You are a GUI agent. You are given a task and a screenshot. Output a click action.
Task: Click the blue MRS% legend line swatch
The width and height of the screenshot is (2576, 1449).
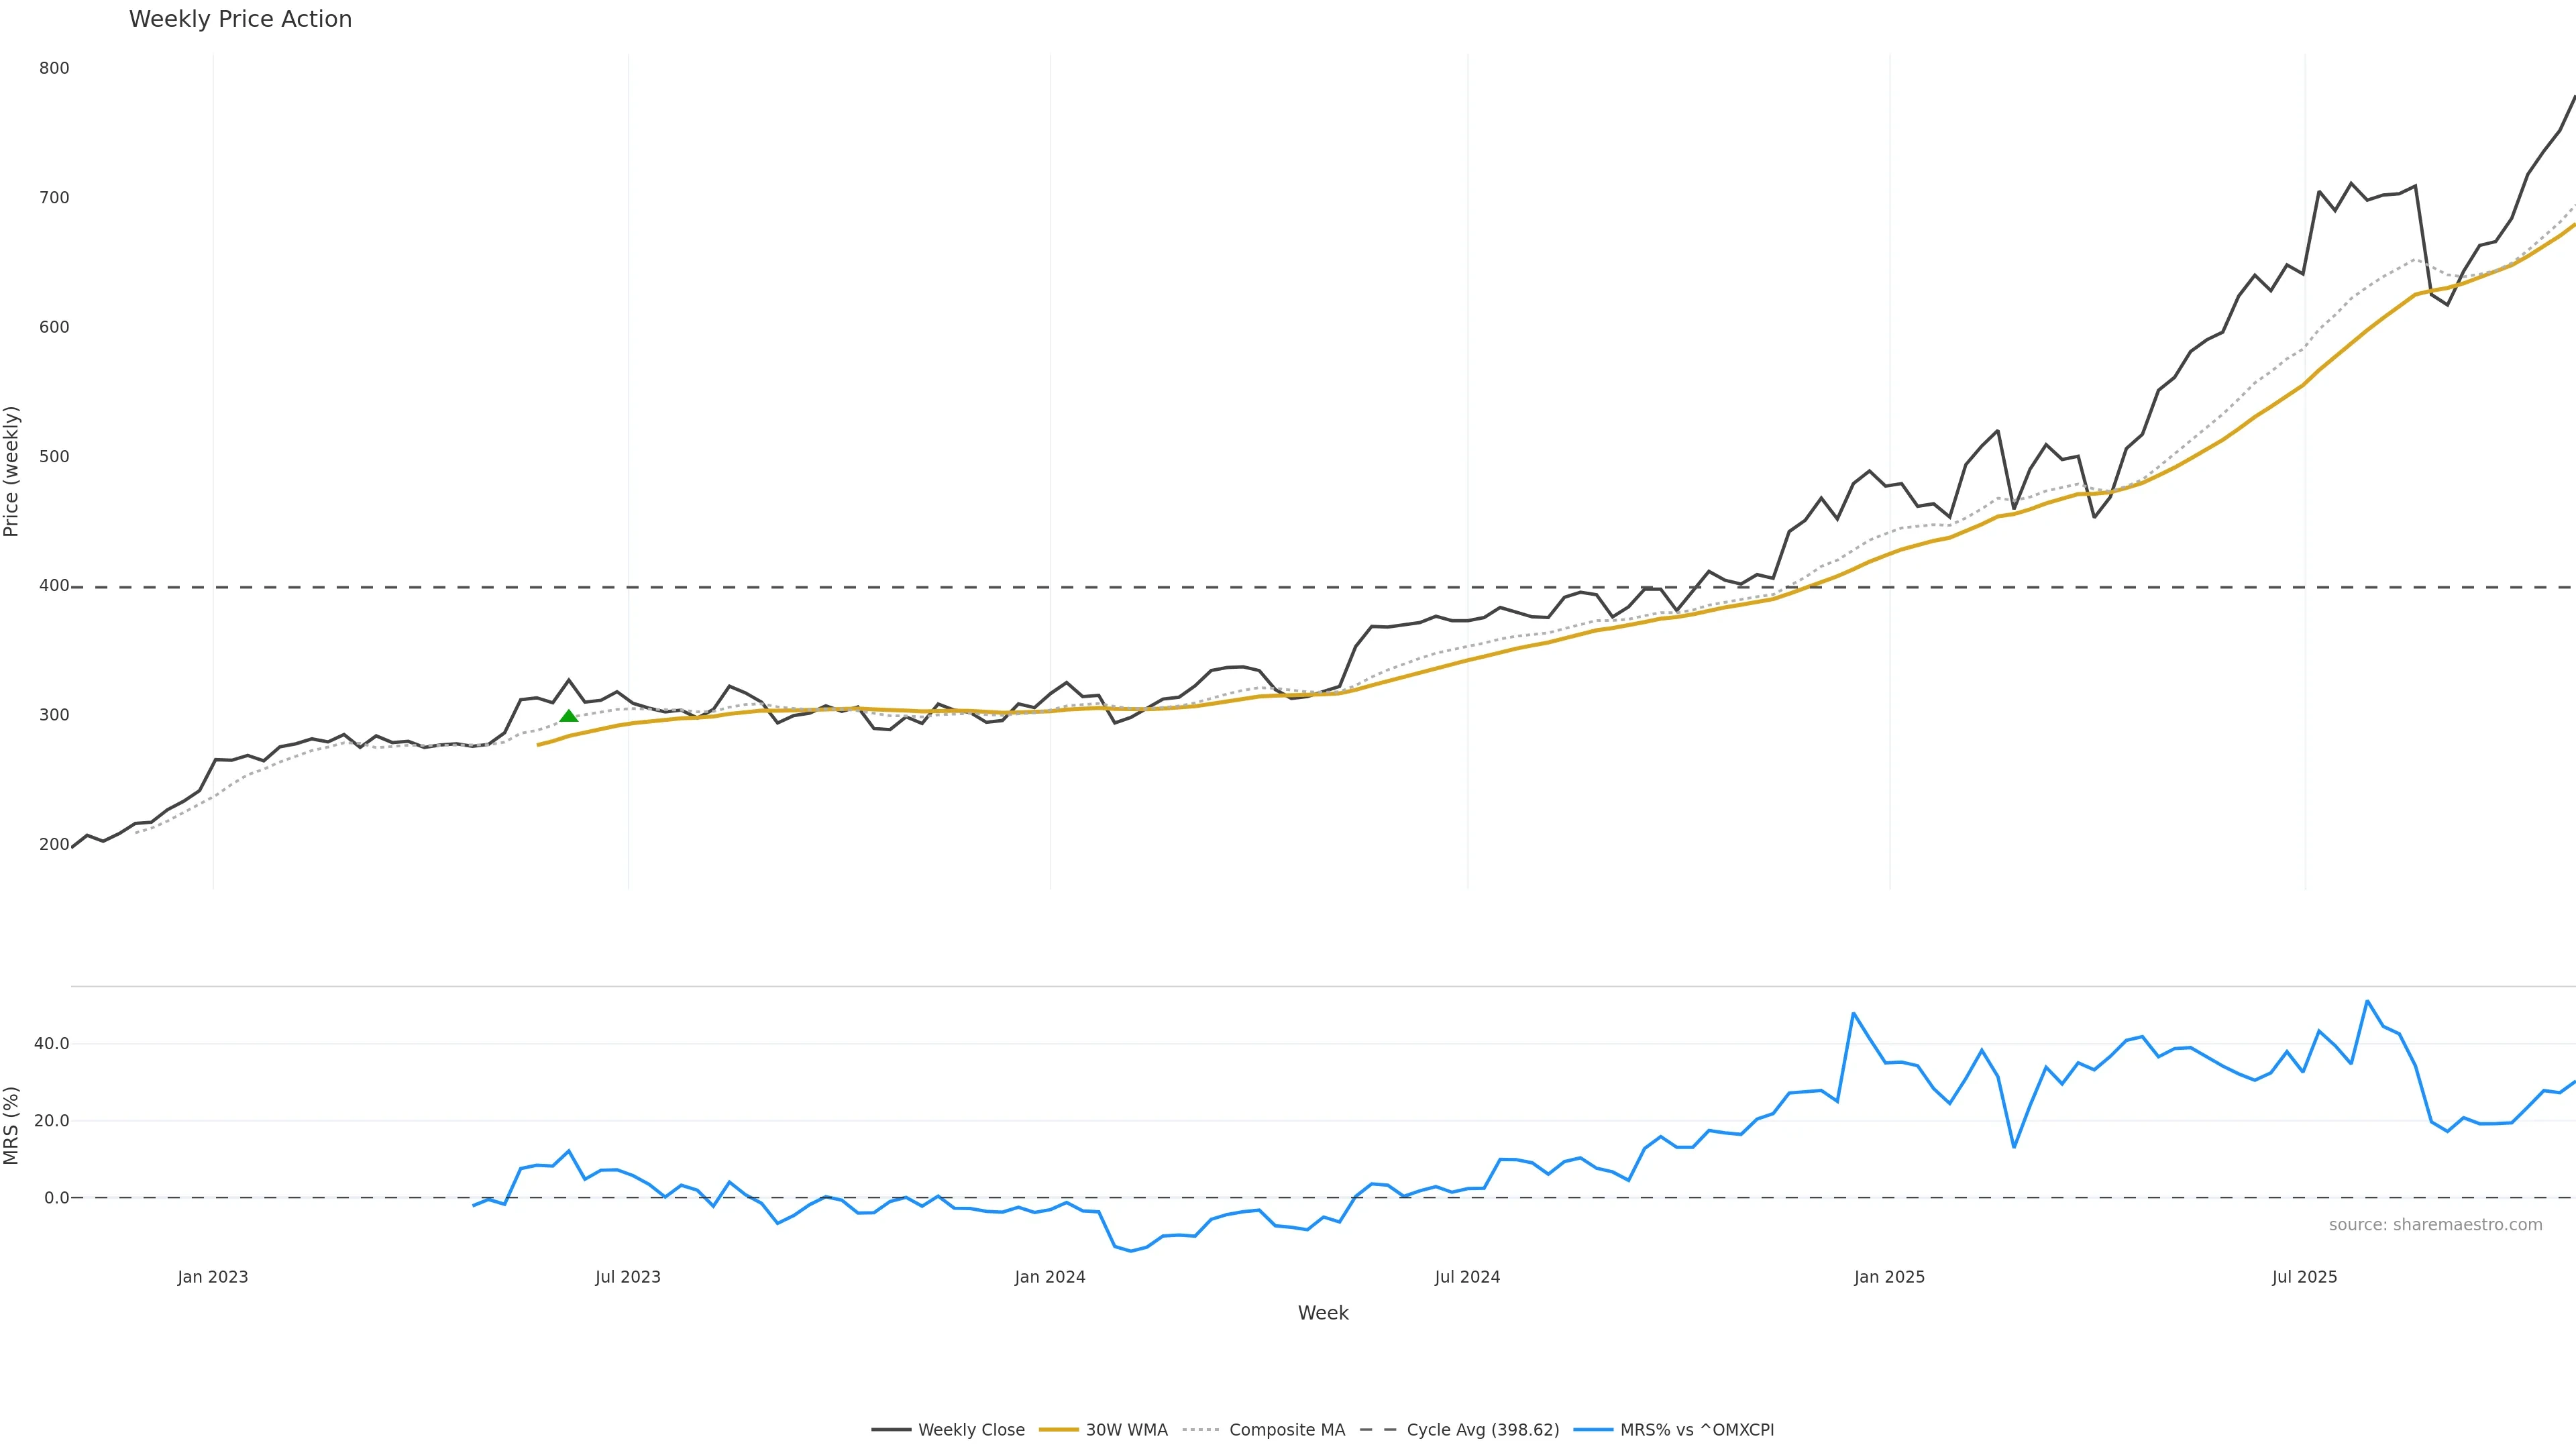click(x=1592, y=1430)
